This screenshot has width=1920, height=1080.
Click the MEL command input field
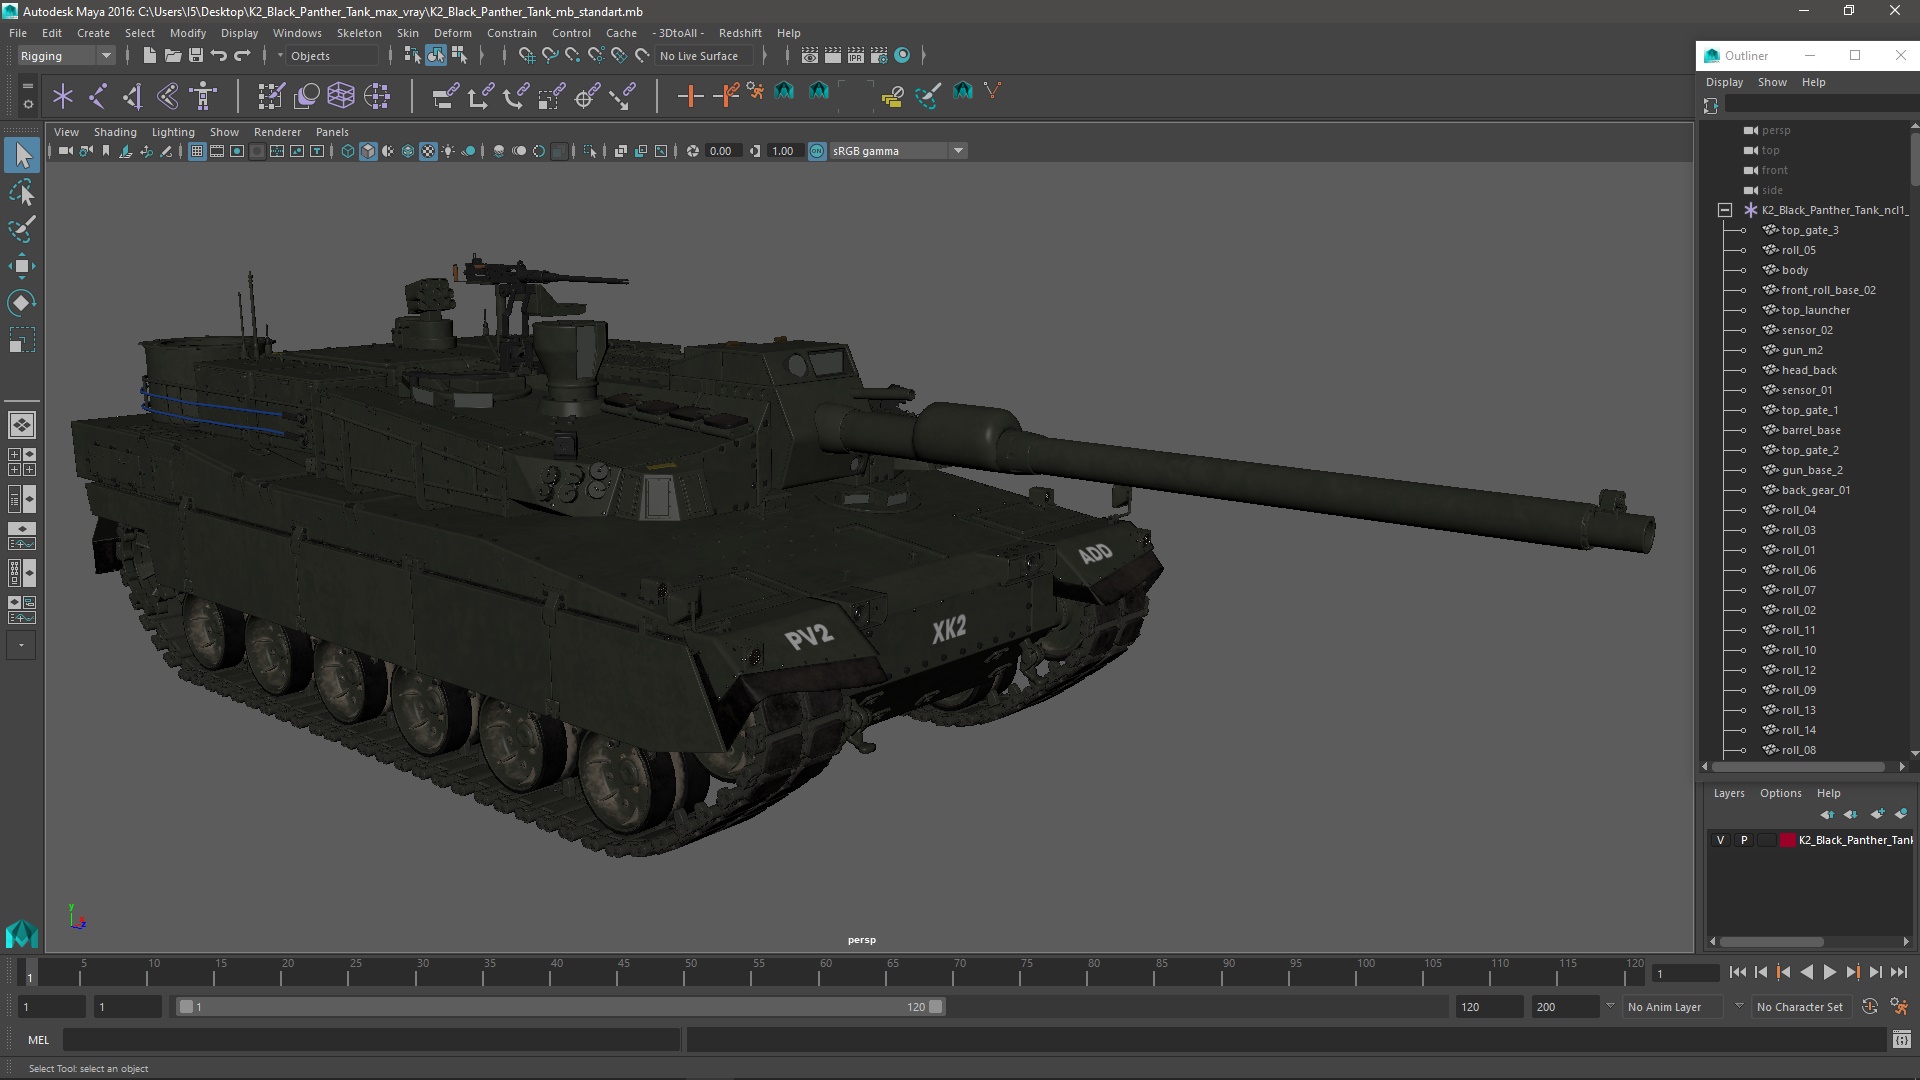pos(372,1040)
